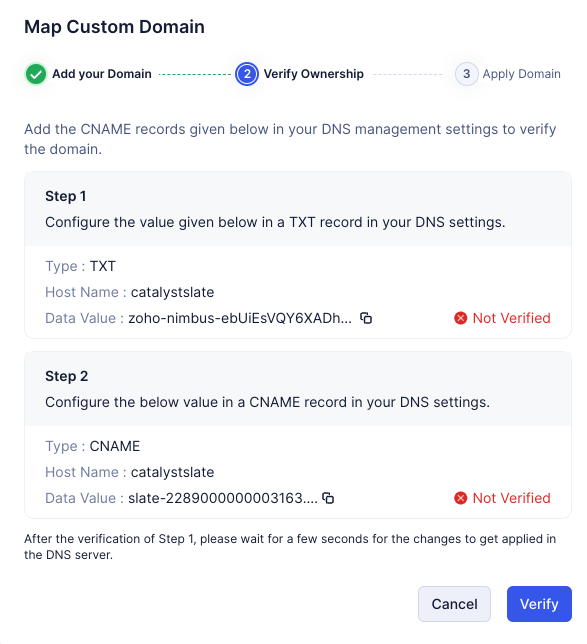Click the red X icon in Step 2

[x=460, y=498]
